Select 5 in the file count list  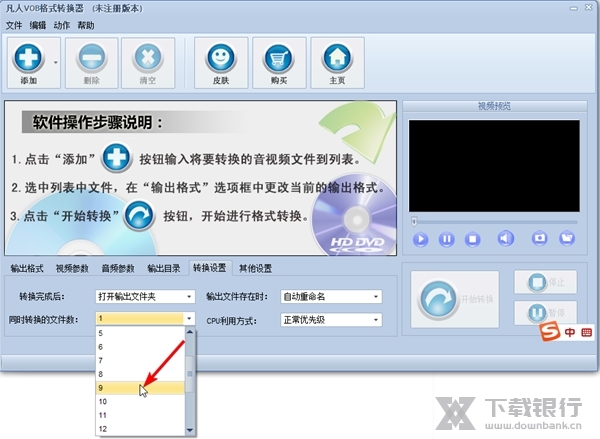[140, 333]
